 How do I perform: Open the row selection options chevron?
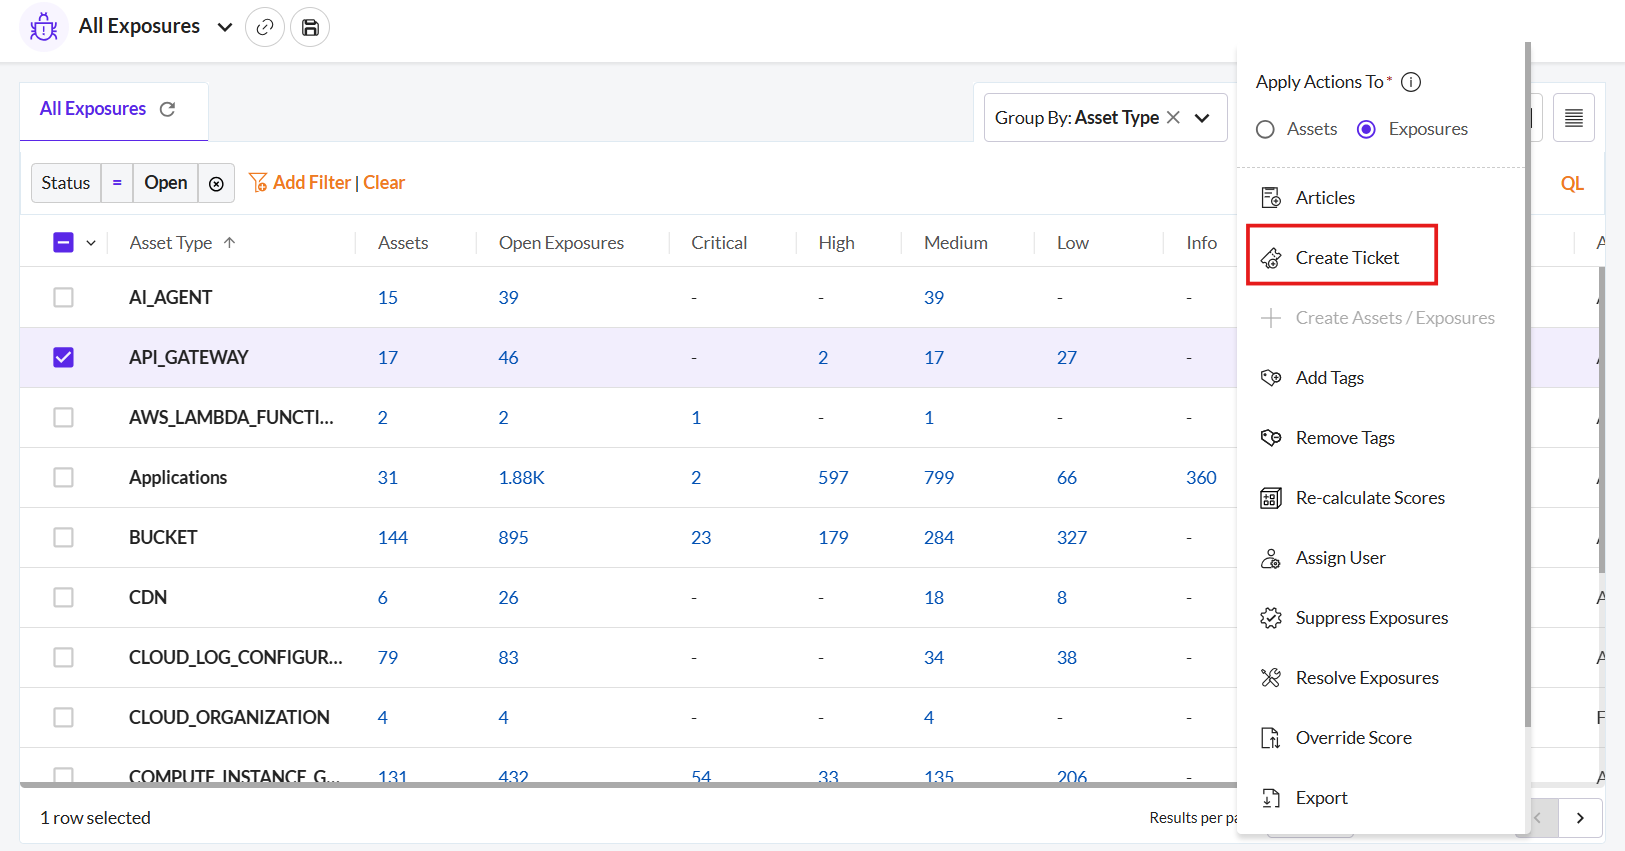click(x=91, y=243)
